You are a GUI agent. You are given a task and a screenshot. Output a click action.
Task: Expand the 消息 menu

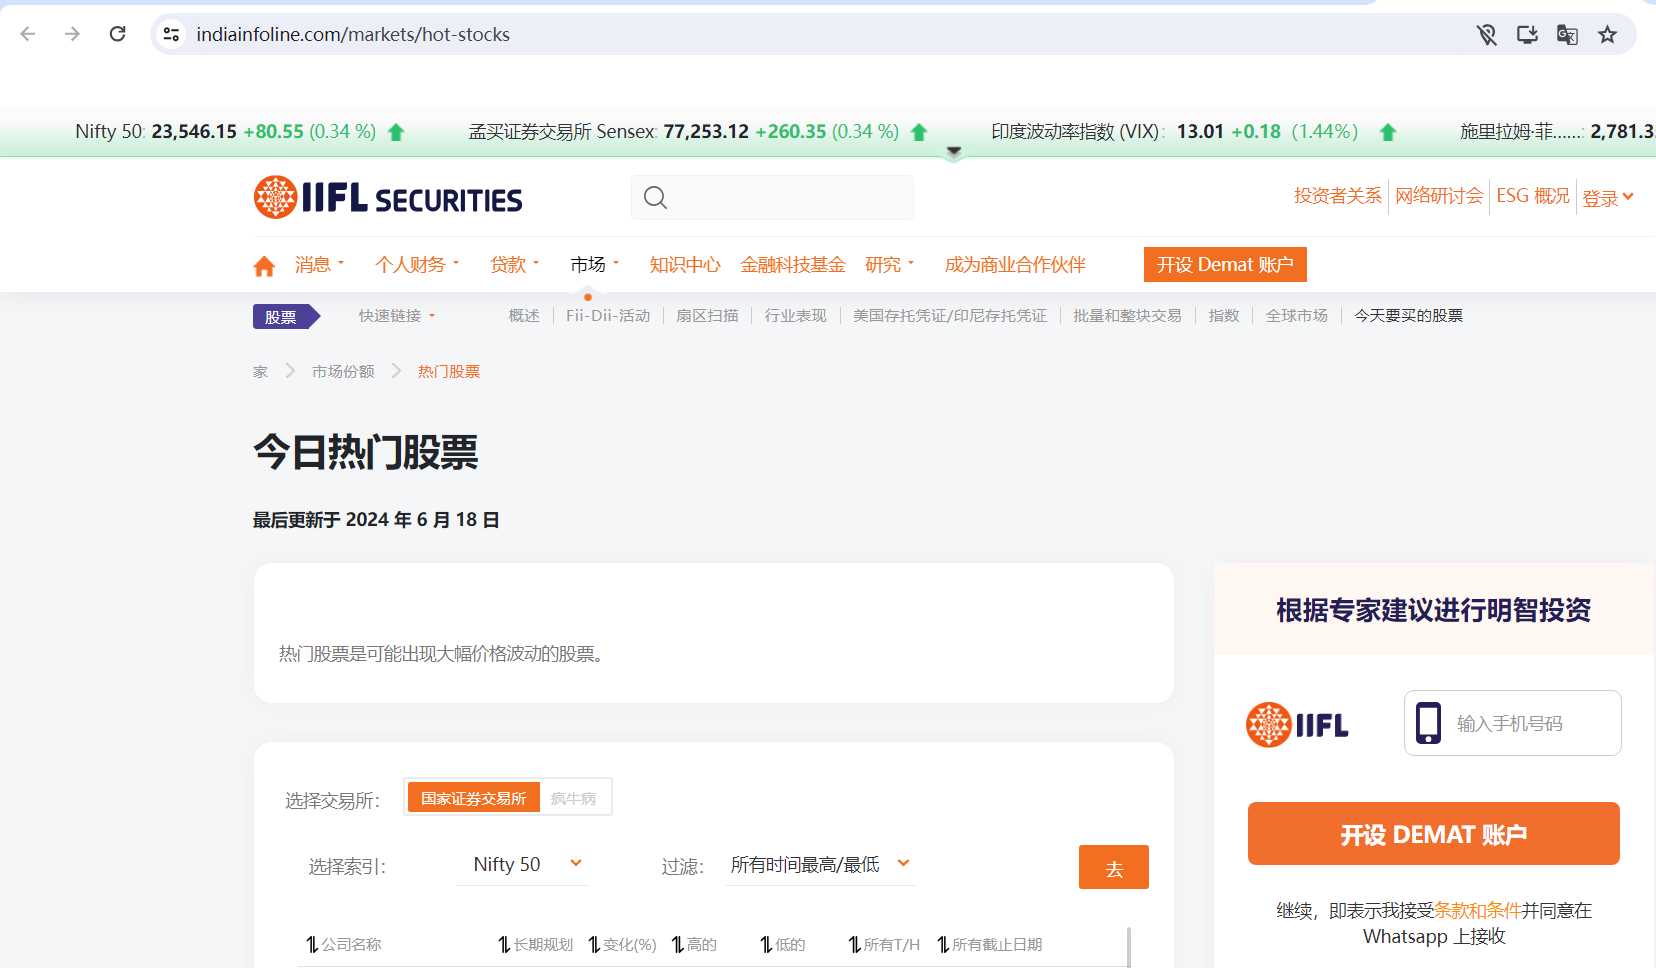click(x=319, y=264)
